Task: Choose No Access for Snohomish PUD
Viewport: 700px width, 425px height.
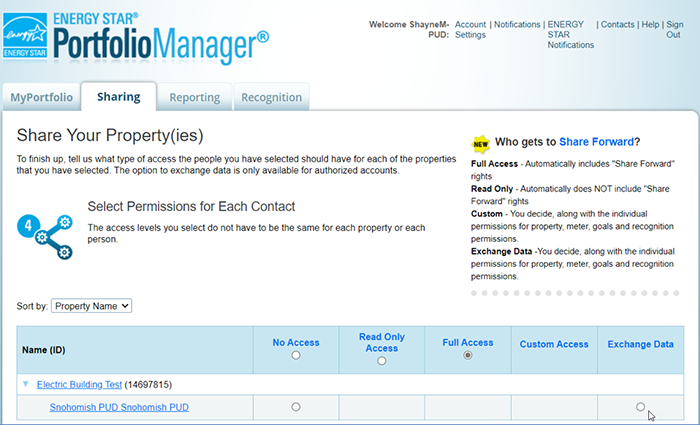Action: click(296, 407)
